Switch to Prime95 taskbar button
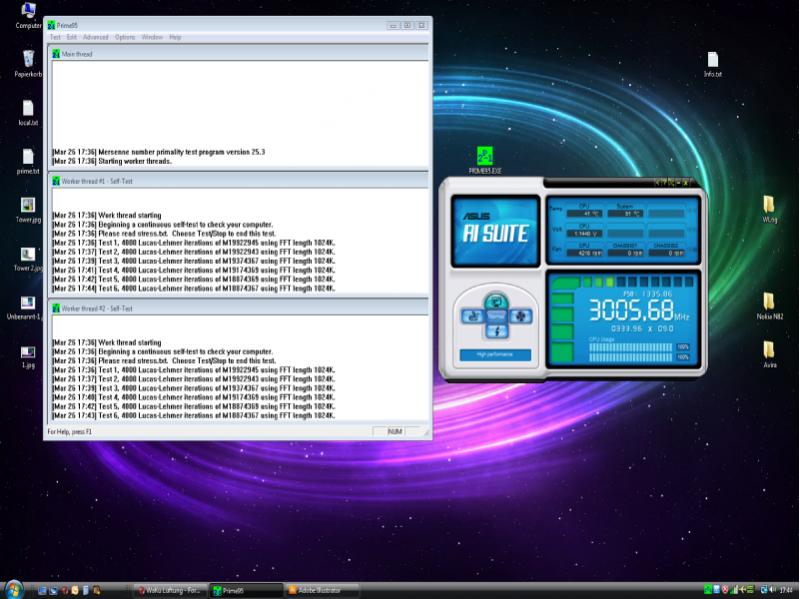The height and width of the screenshot is (599, 800). click(x=246, y=590)
